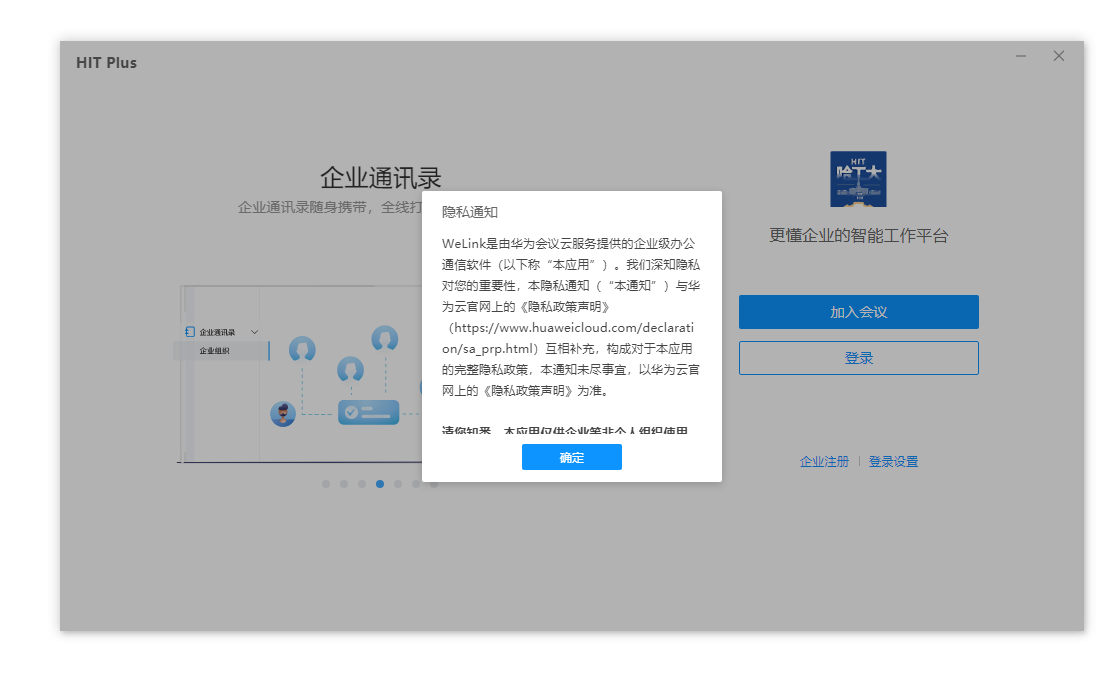The width and height of the screenshot is (1111, 673).
Task: Minimize the HIT Plus window
Action: click(1021, 56)
